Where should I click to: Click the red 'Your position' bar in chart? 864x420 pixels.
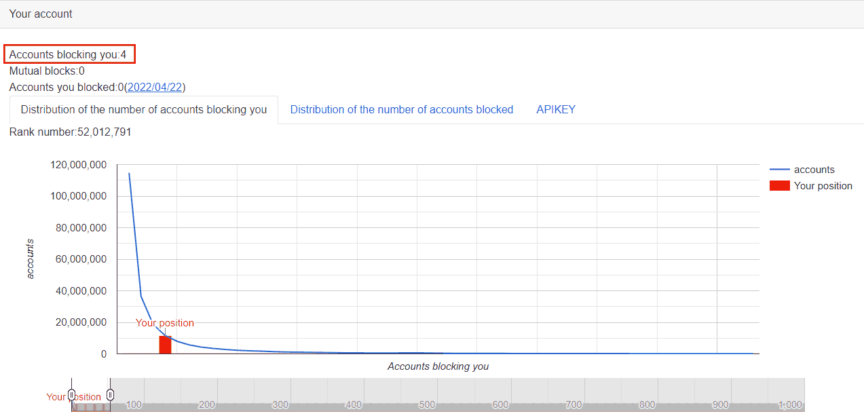(165, 344)
